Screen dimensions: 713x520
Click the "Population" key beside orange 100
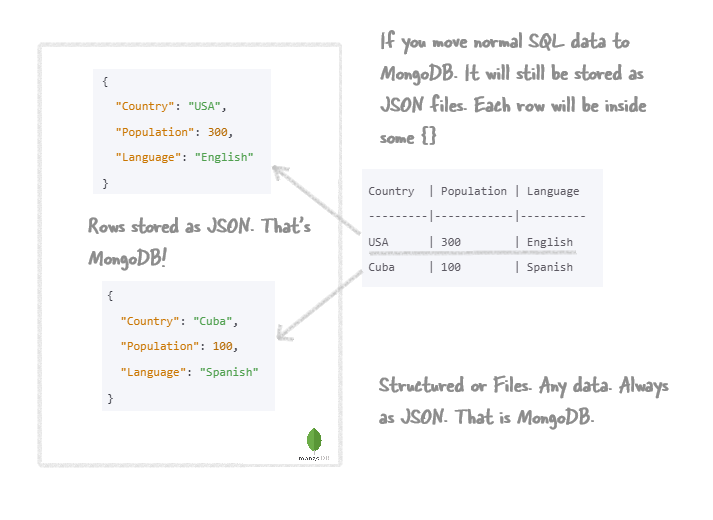[x=160, y=346]
